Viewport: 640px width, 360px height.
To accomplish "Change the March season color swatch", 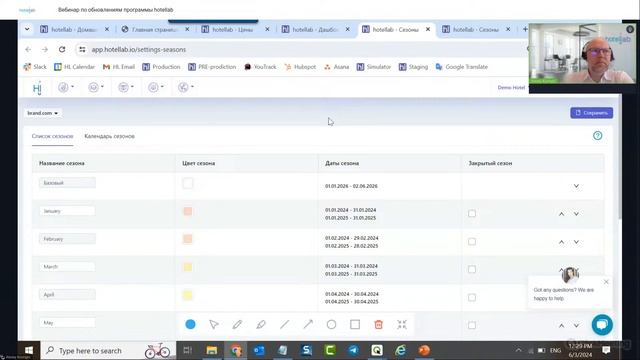I will (188, 267).
